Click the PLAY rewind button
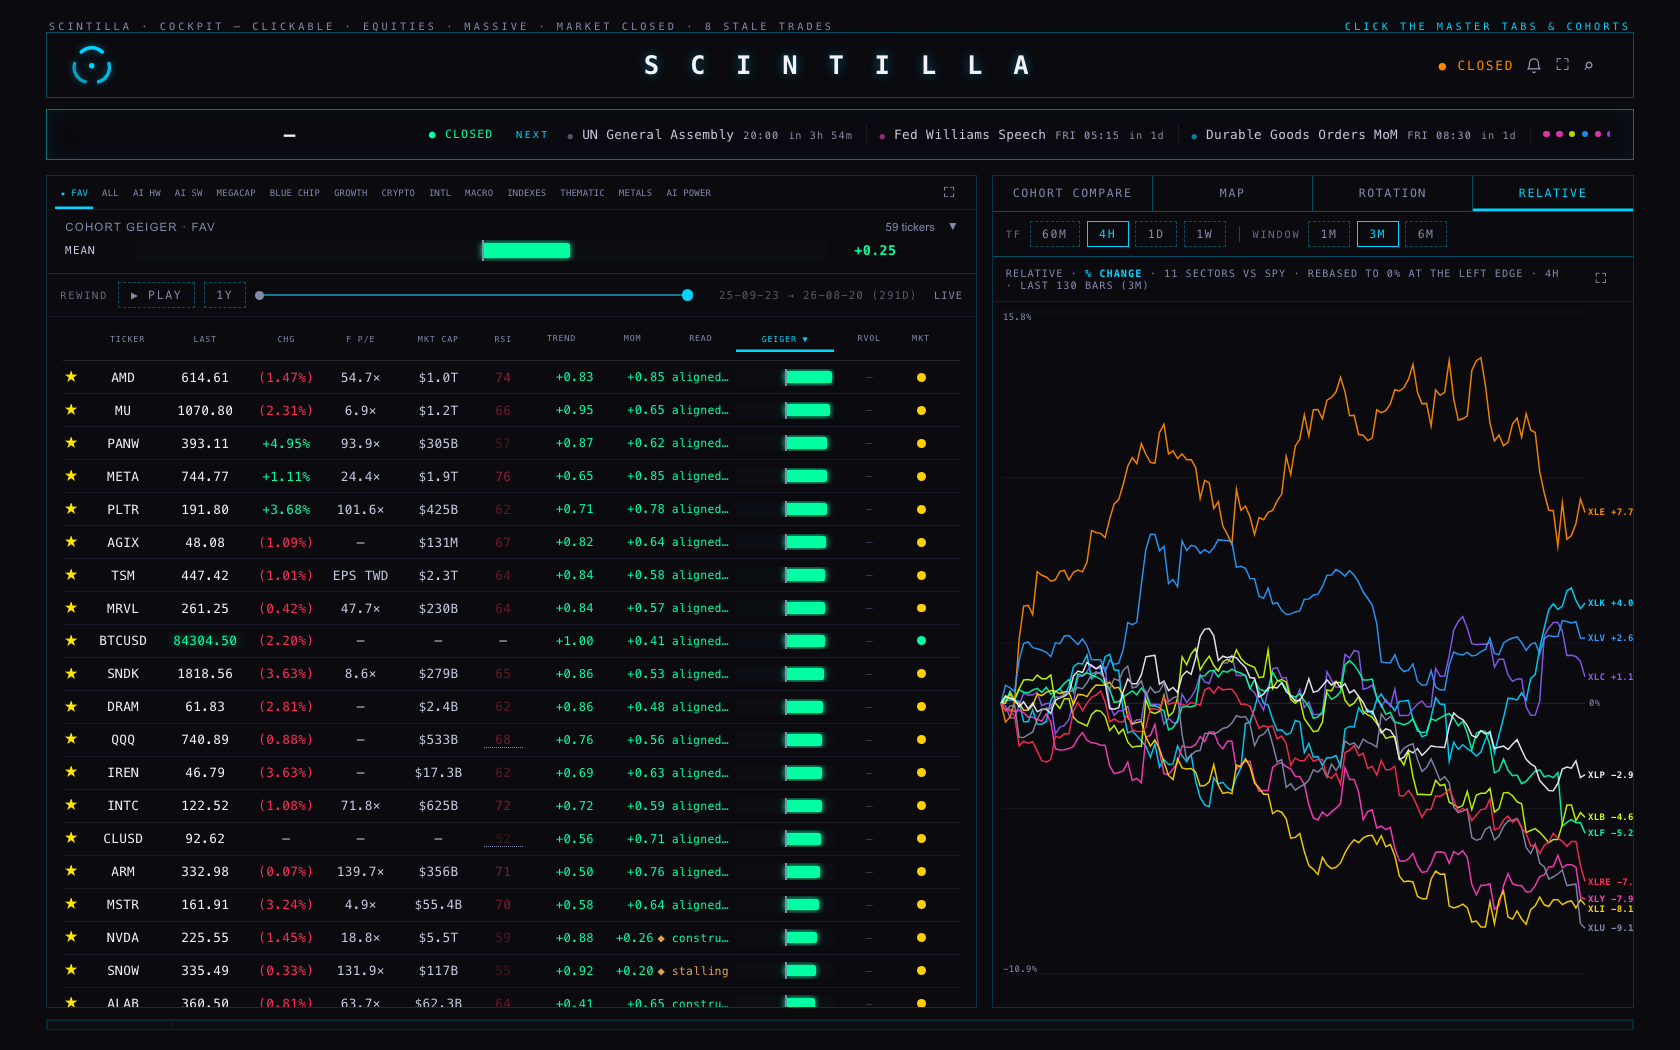This screenshot has height=1050, width=1680. pos(156,295)
